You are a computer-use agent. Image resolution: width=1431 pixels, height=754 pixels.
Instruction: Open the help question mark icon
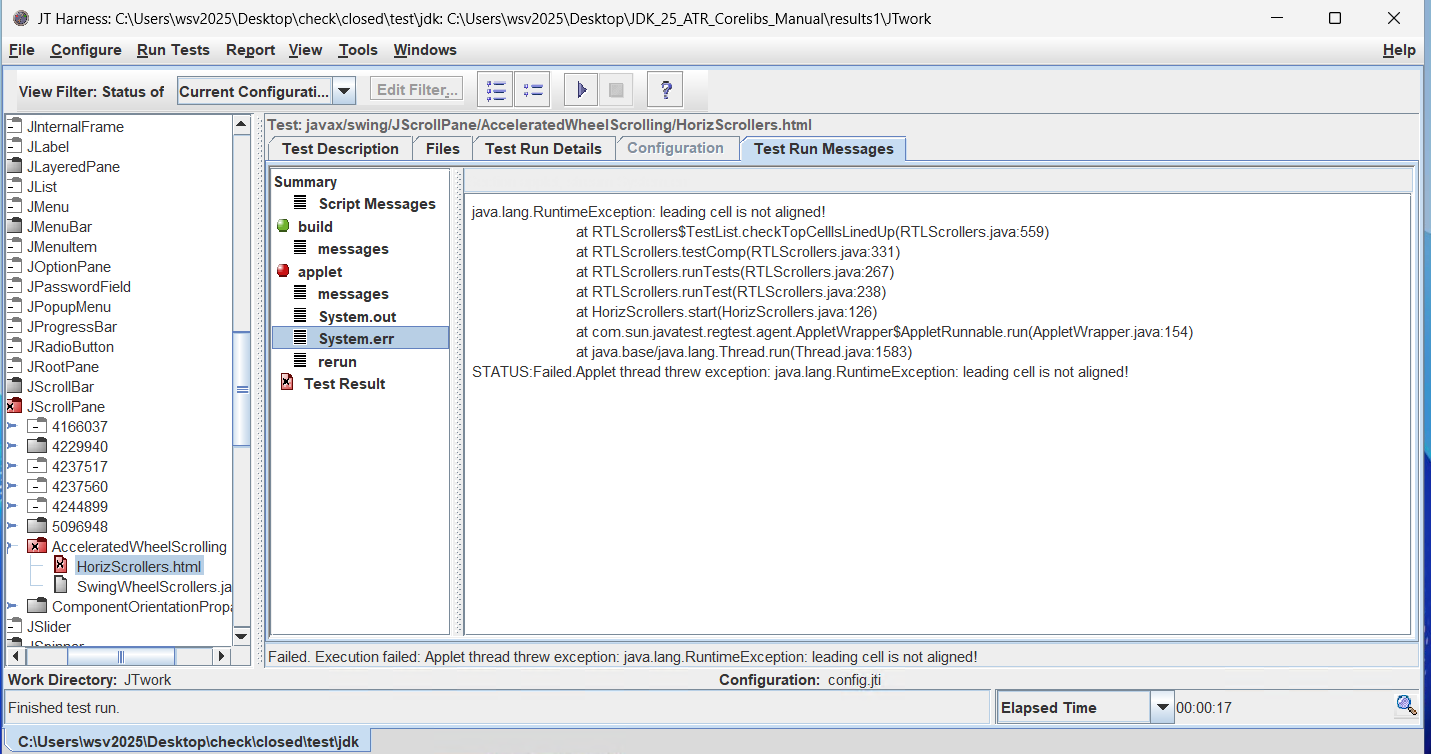click(665, 90)
